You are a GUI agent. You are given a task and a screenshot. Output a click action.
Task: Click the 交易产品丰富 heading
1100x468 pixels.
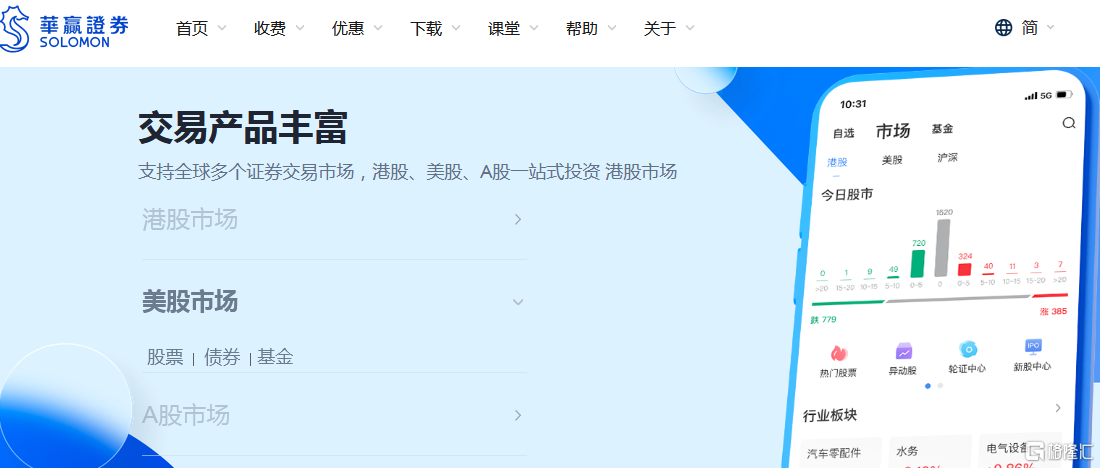(x=243, y=128)
